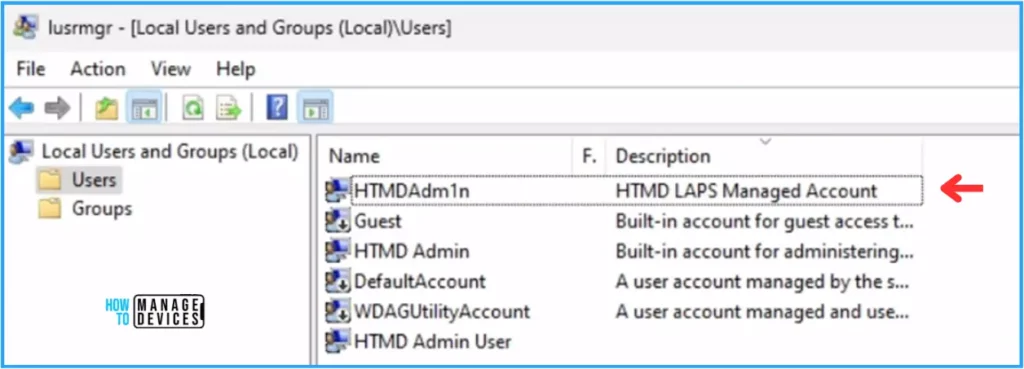Image resolution: width=1024 pixels, height=369 pixels.
Task: Select Users node in console tree
Action: pos(93,180)
